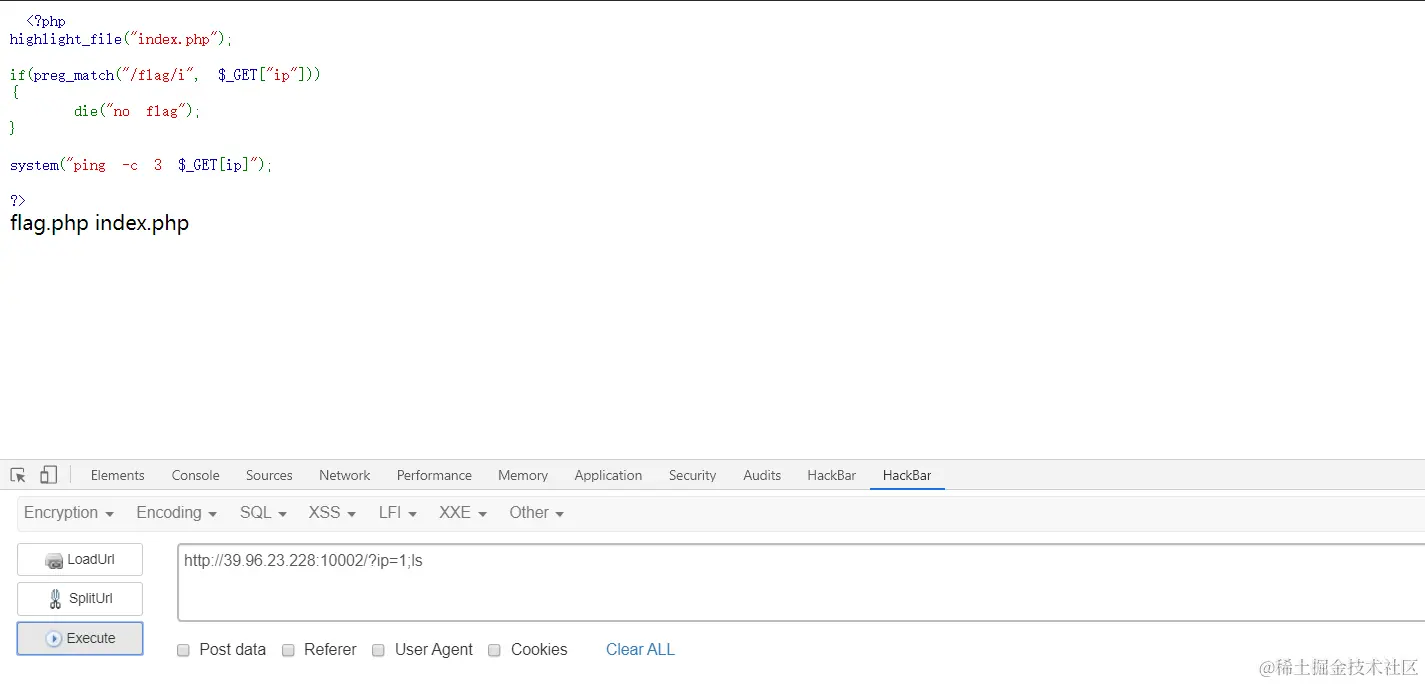Image resolution: width=1425 pixels, height=684 pixels.
Task: Switch to the Security tab
Action: click(693, 475)
